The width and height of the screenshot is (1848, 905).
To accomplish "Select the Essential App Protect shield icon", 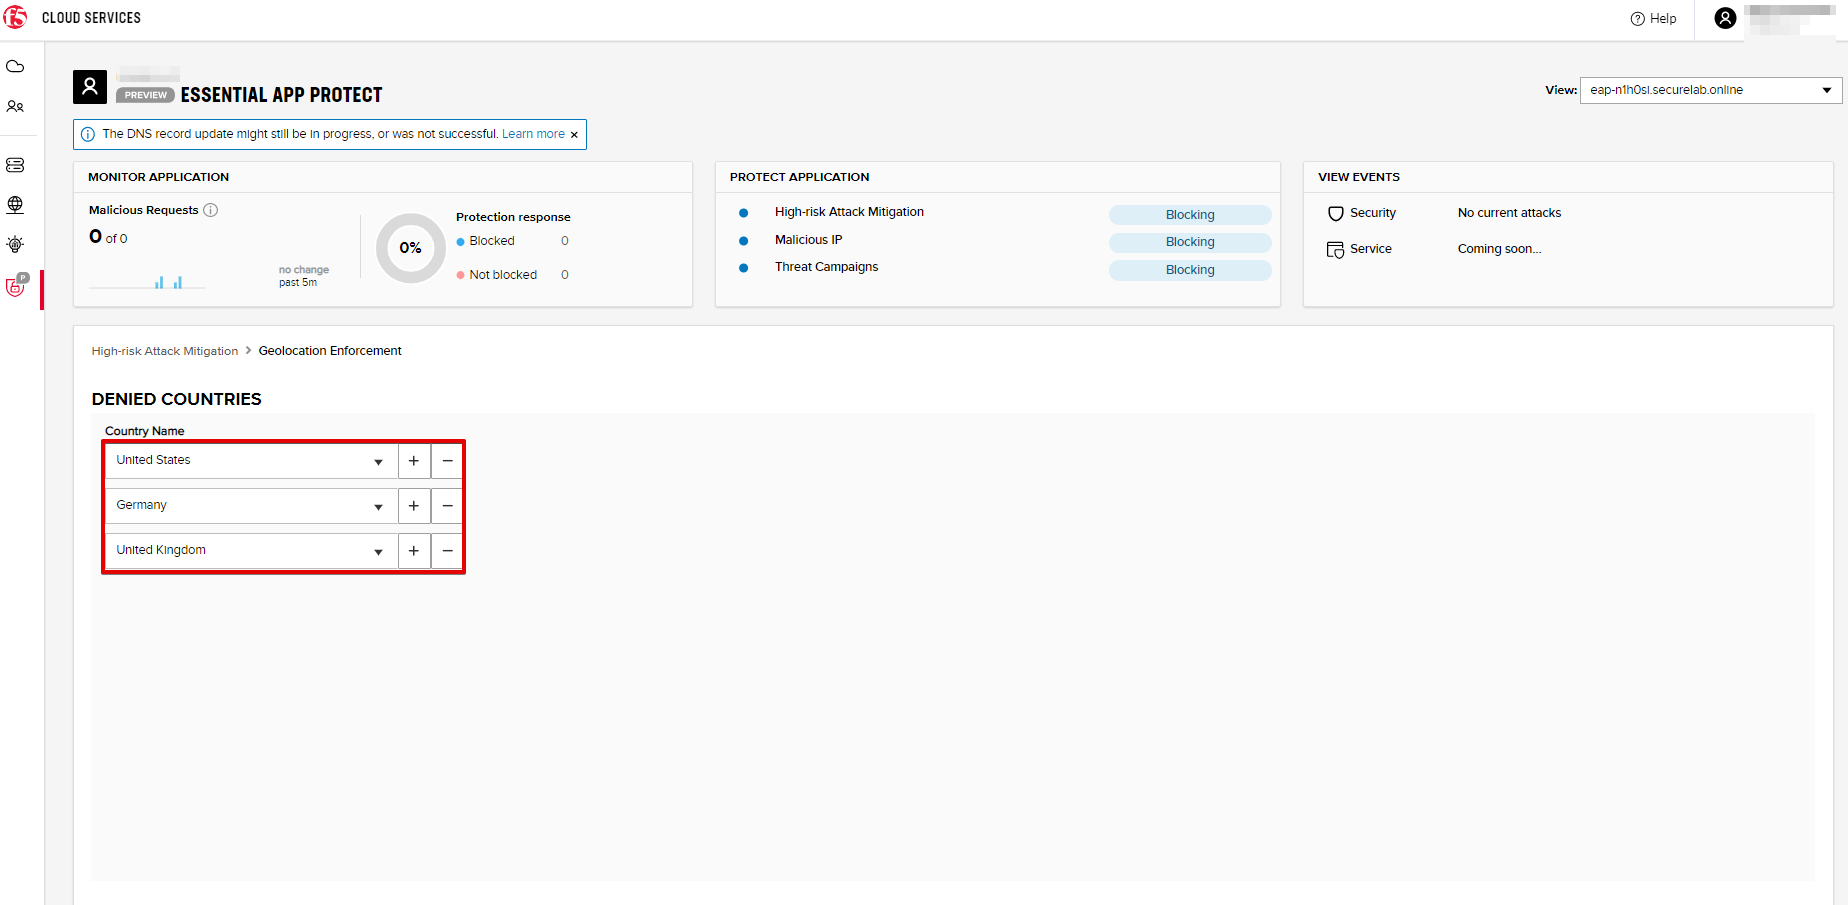I will click(16, 286).
